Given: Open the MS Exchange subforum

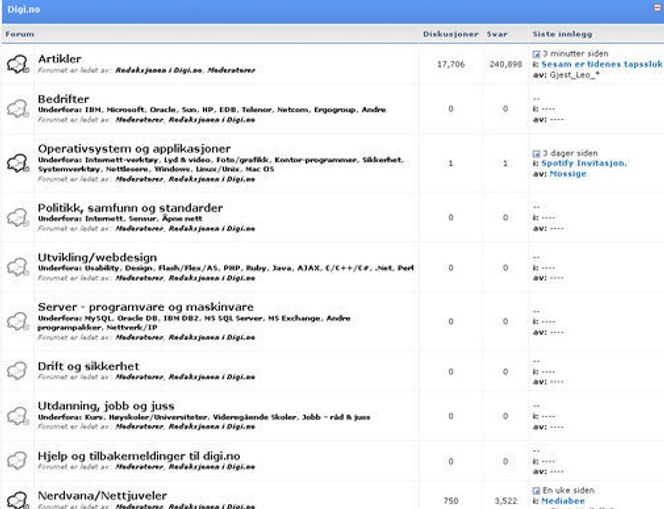Looking at the screenshot, I should (294, 318).
